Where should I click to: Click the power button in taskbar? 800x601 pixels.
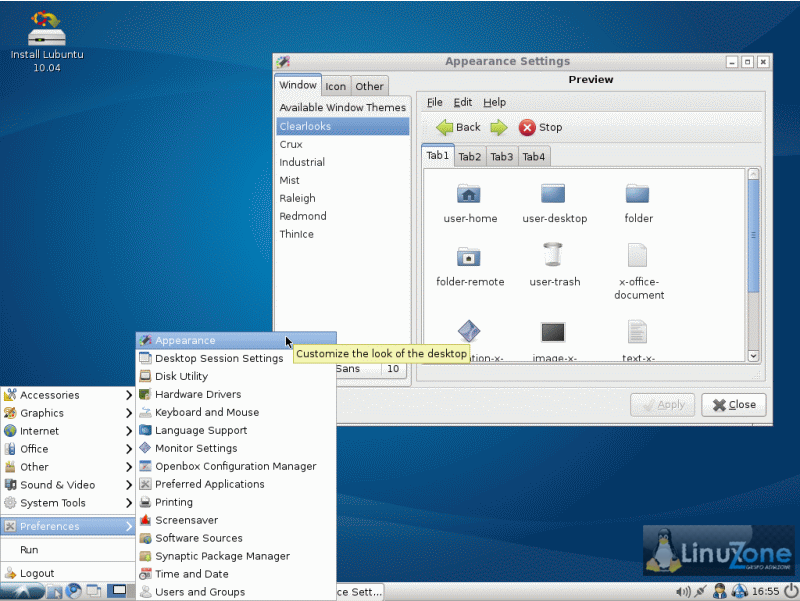[x=791, y=591]
